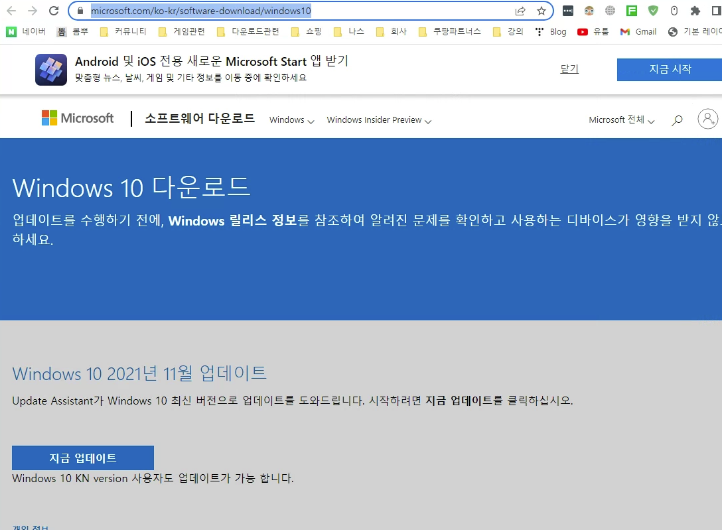Bookmark this page with the star icon

542,11
